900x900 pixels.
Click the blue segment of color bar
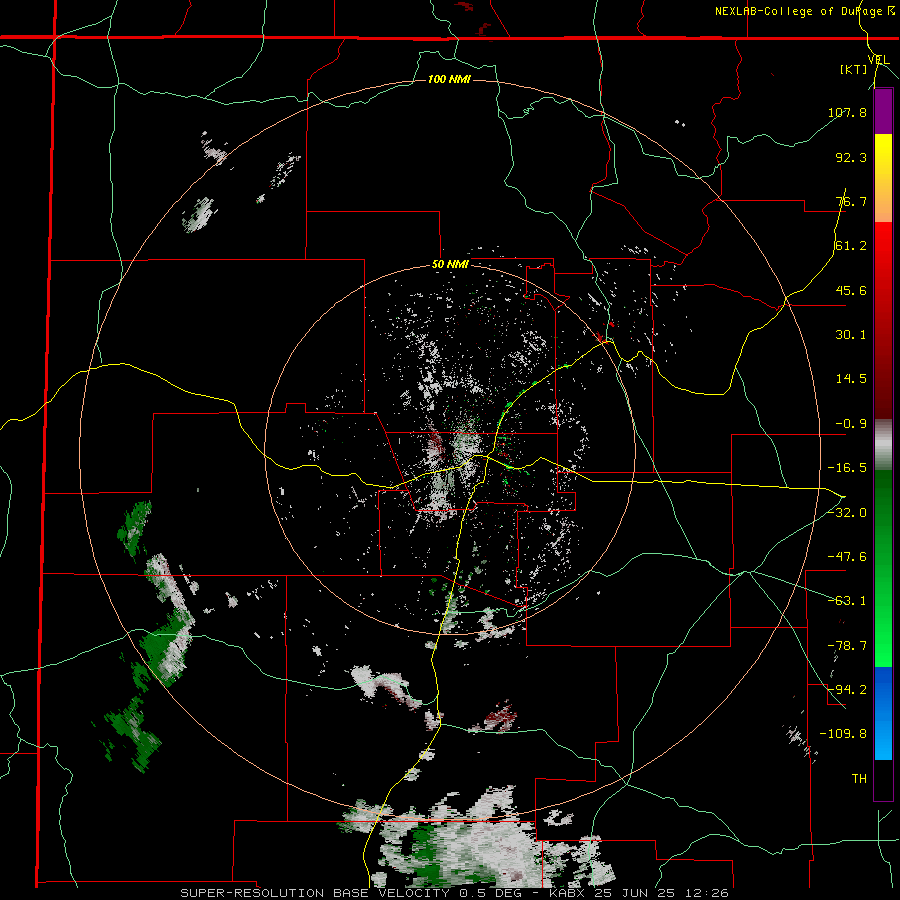click(883, 713)
